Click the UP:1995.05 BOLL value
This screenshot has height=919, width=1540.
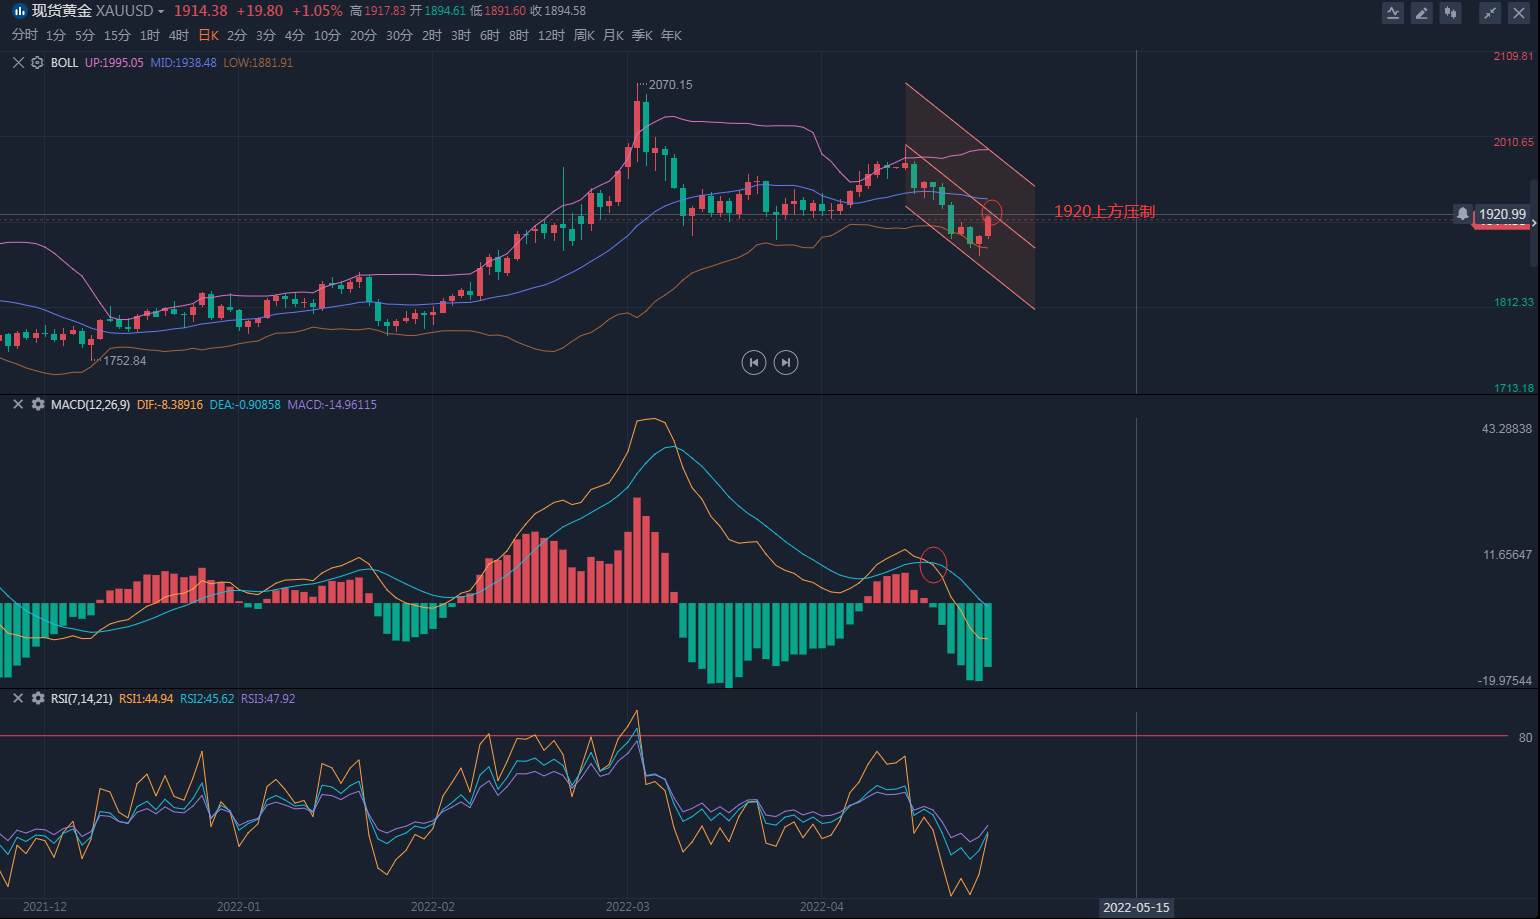(x=114, y=62)
